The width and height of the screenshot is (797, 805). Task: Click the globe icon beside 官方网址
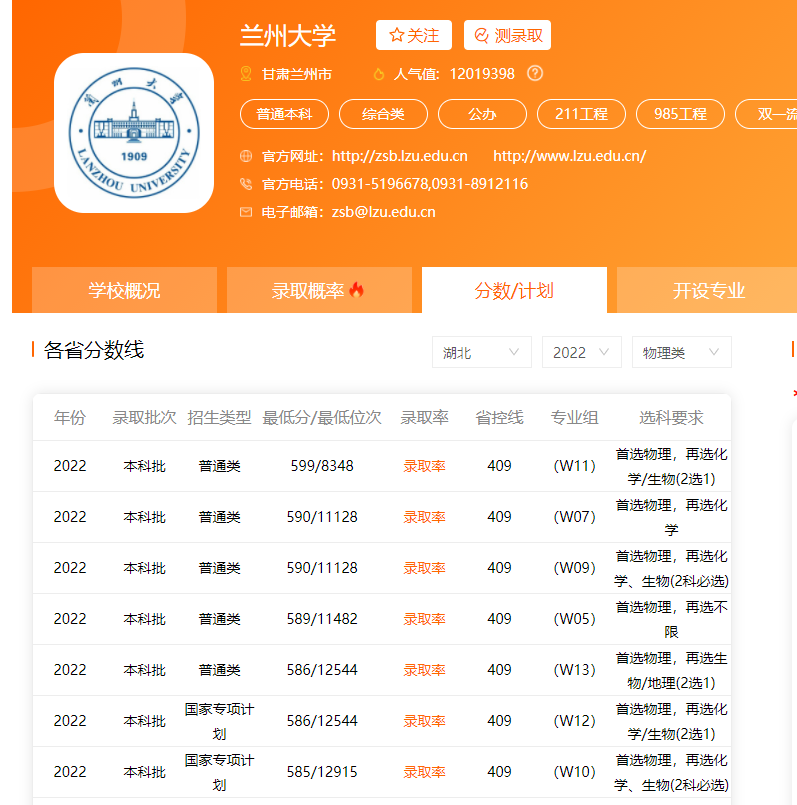pyautogui.click(x=246, y=156)
